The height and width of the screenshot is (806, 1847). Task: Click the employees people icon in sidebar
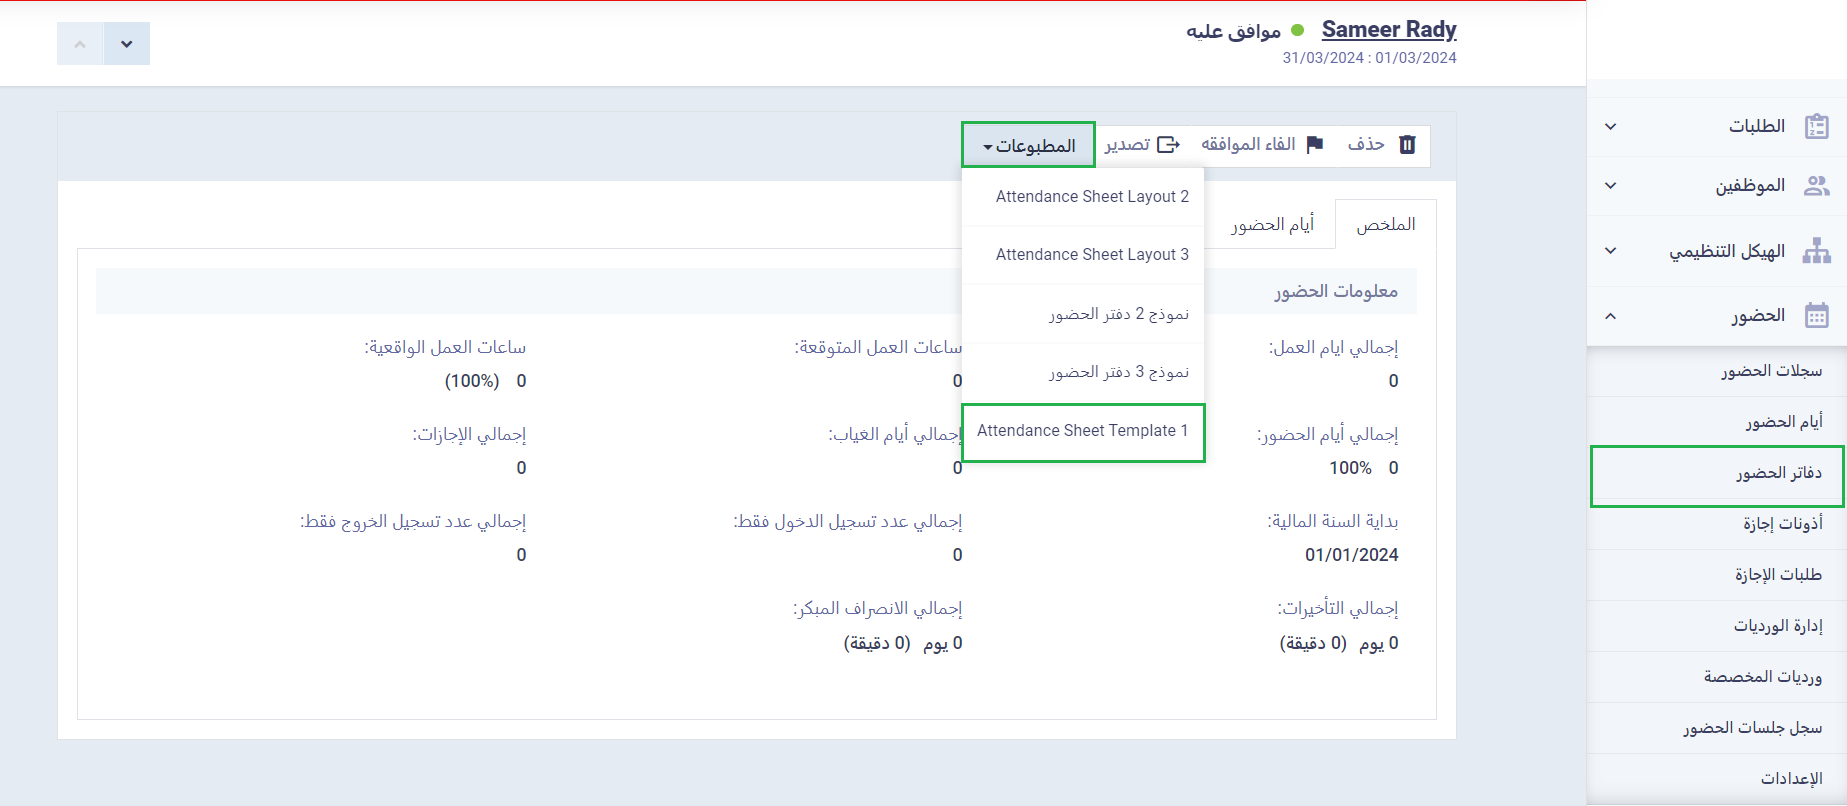tap(1816, 186)
